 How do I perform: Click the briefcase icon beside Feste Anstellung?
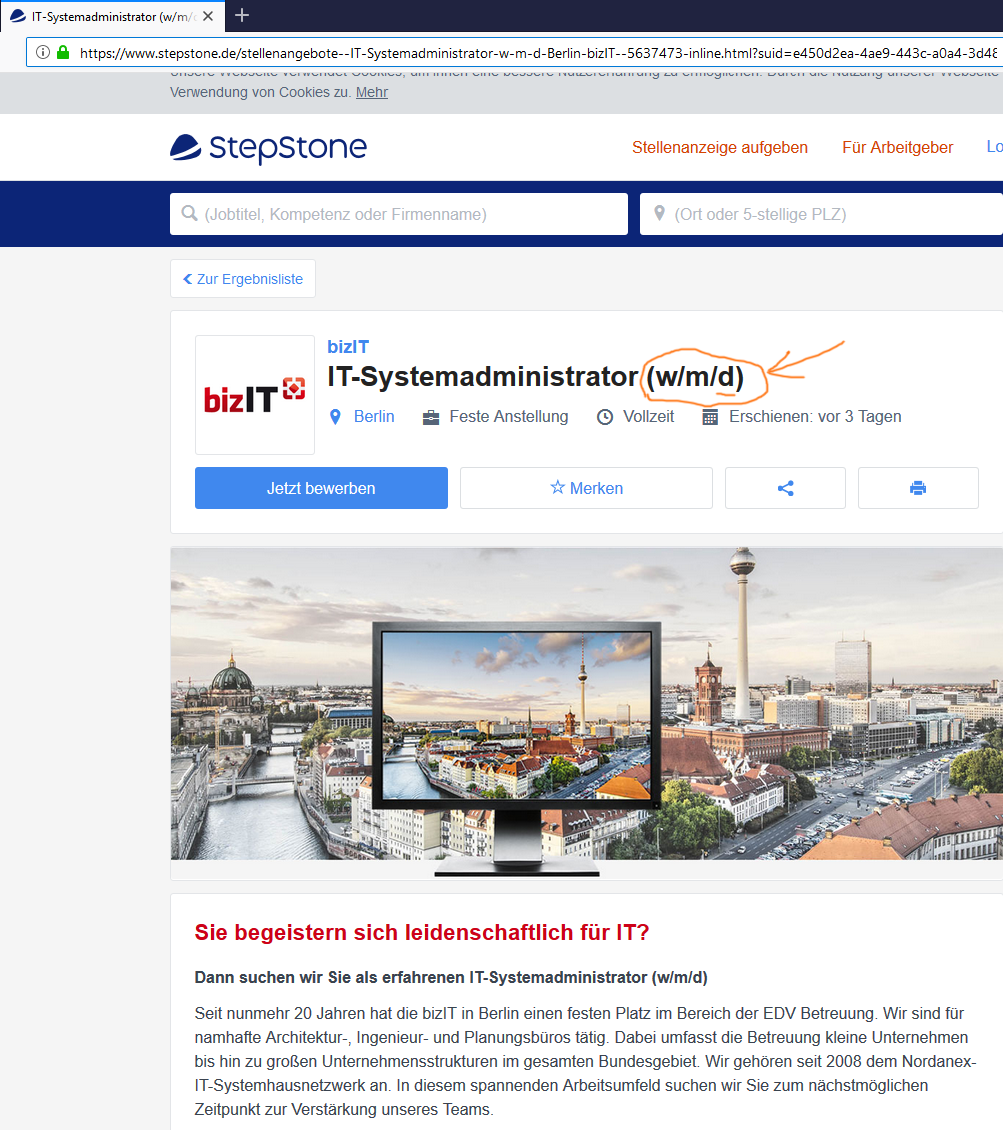click(x=431, y=417)
